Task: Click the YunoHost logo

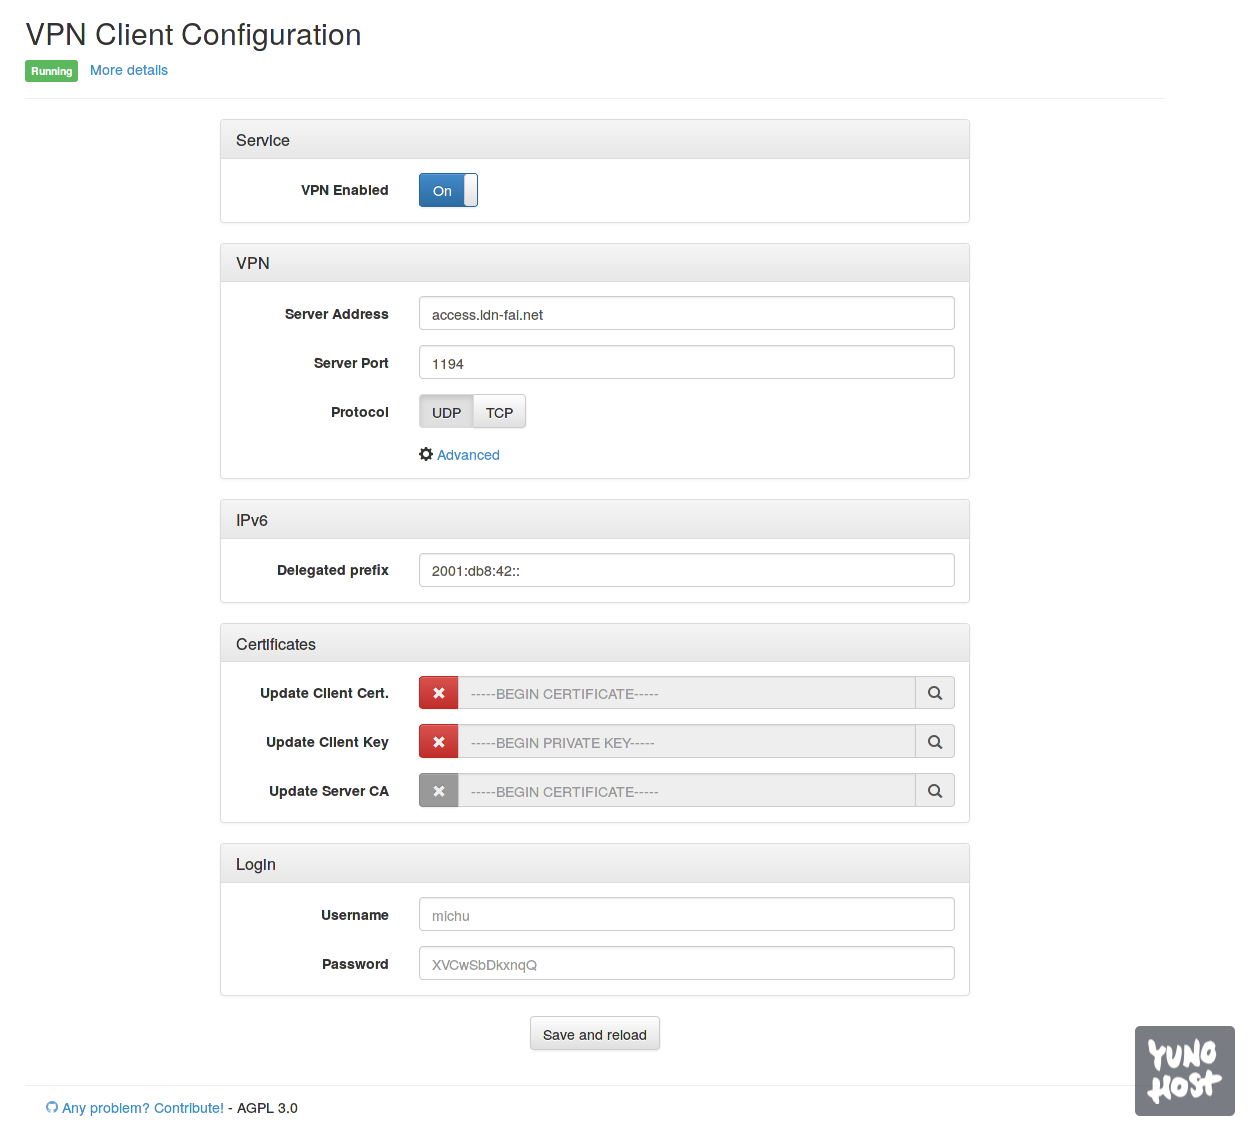Action: pos(1184,1070)
